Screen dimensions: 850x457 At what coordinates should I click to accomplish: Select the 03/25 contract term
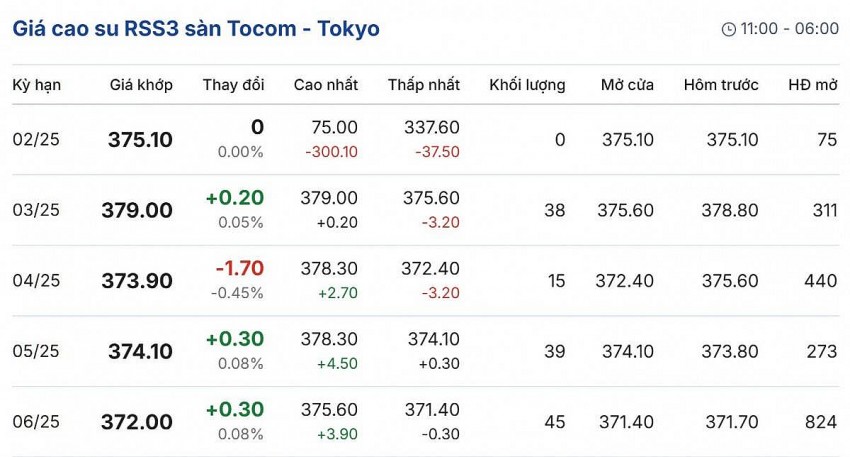pyautogui.click(x=36, y=210)
